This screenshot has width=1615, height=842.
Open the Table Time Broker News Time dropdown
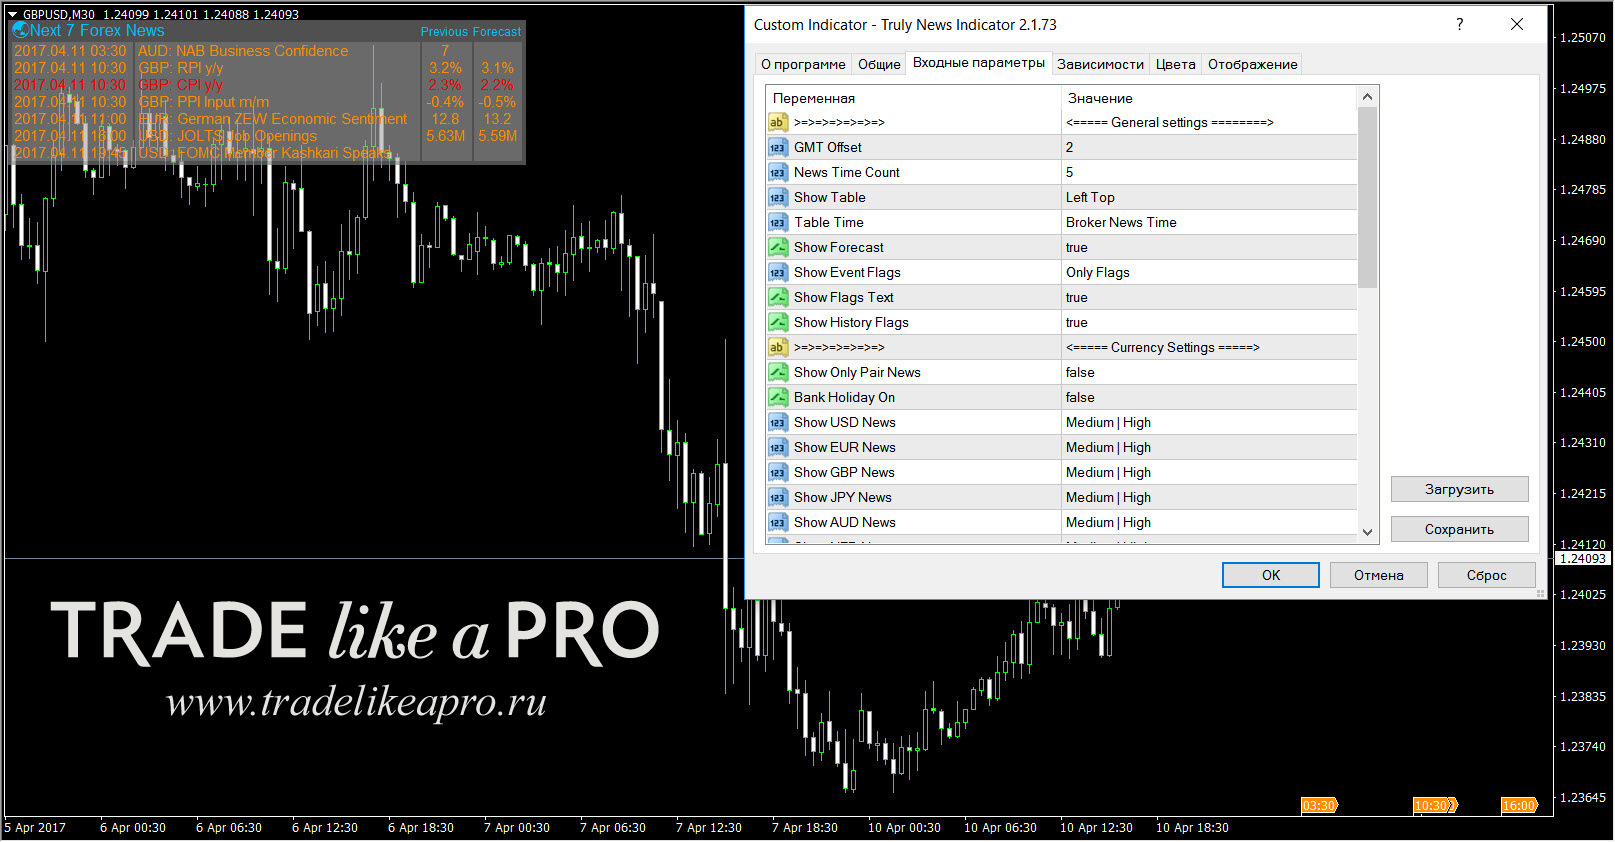[x=1208, y=222]
